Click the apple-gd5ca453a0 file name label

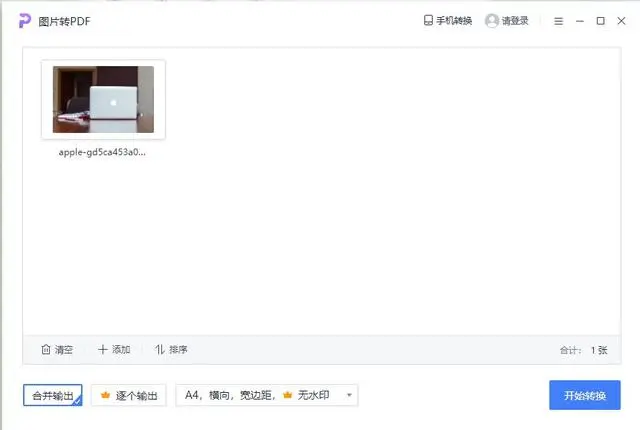pos(102,152)
